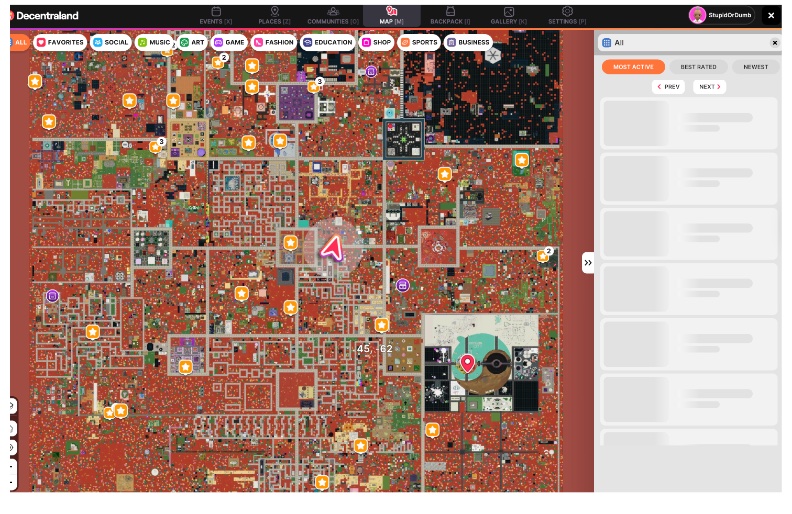The width and height of the screenshot is (792, 514).
Task: Click star marker numbered 2 near top
Action: click(218, 63)
